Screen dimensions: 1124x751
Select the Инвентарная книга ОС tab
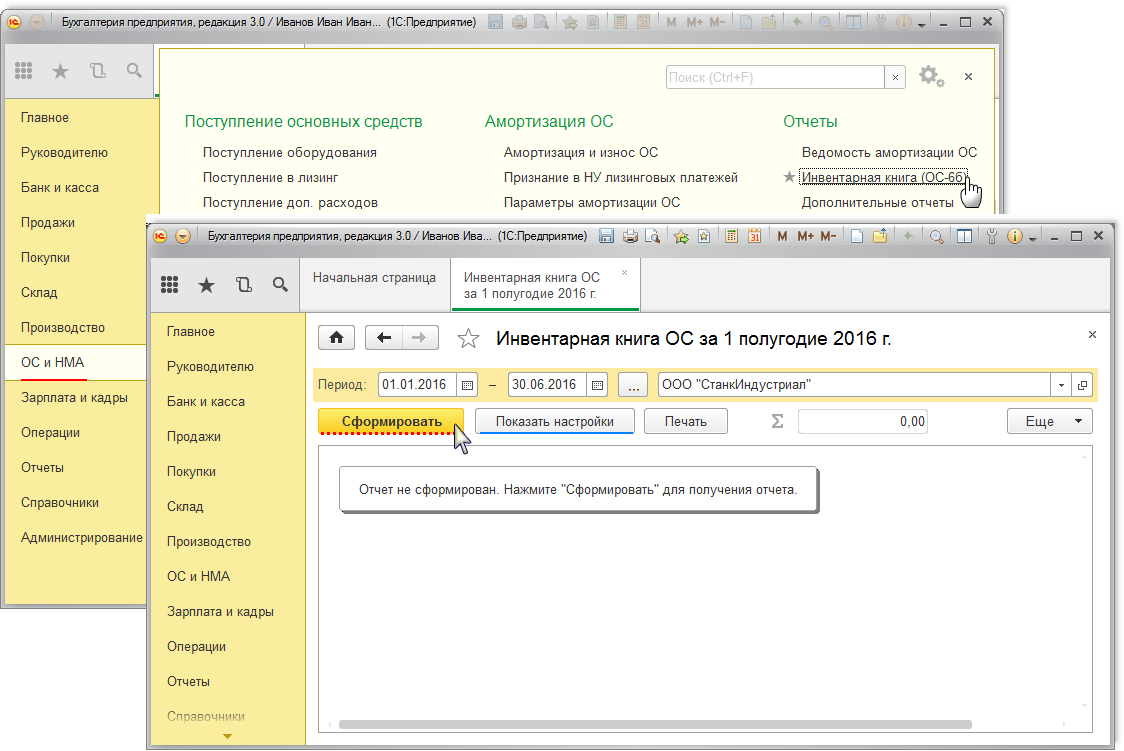pos(531,285)
